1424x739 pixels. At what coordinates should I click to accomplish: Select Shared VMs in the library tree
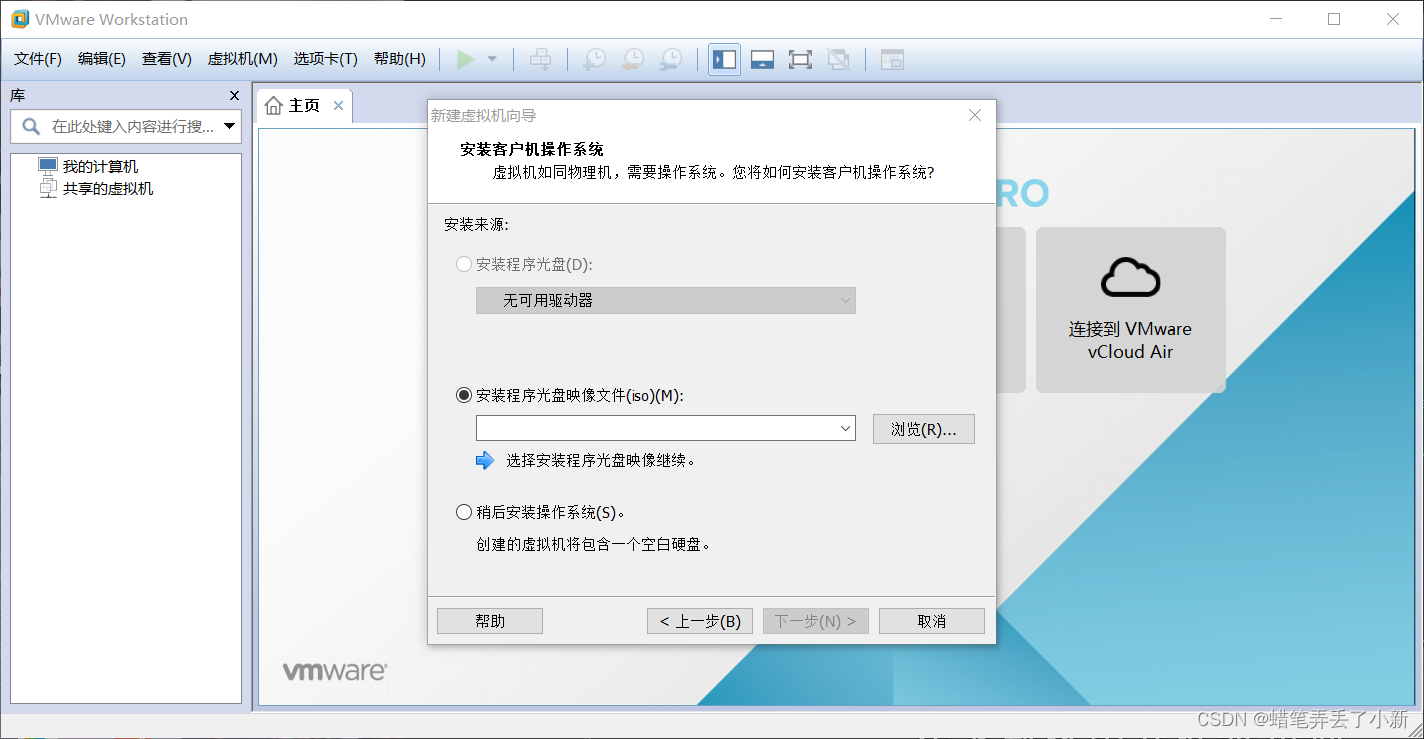pos(108,188)
